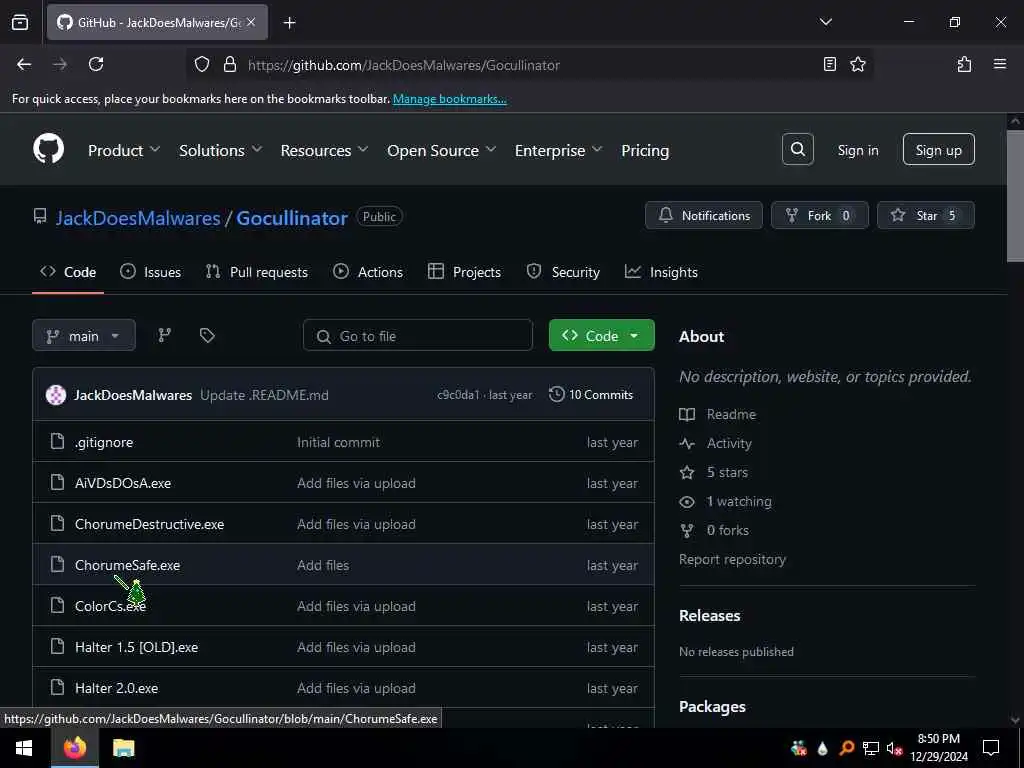Click the Notifications button
Viewport: 1024px width, 768px height.
point(704,215)
